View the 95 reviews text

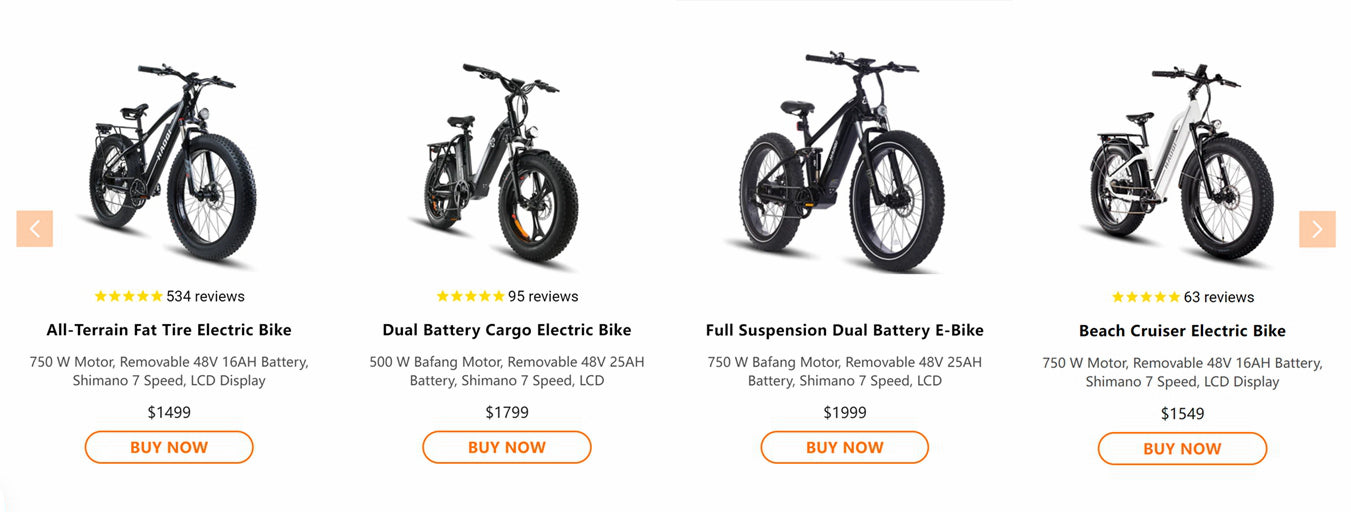pos(543,296)
